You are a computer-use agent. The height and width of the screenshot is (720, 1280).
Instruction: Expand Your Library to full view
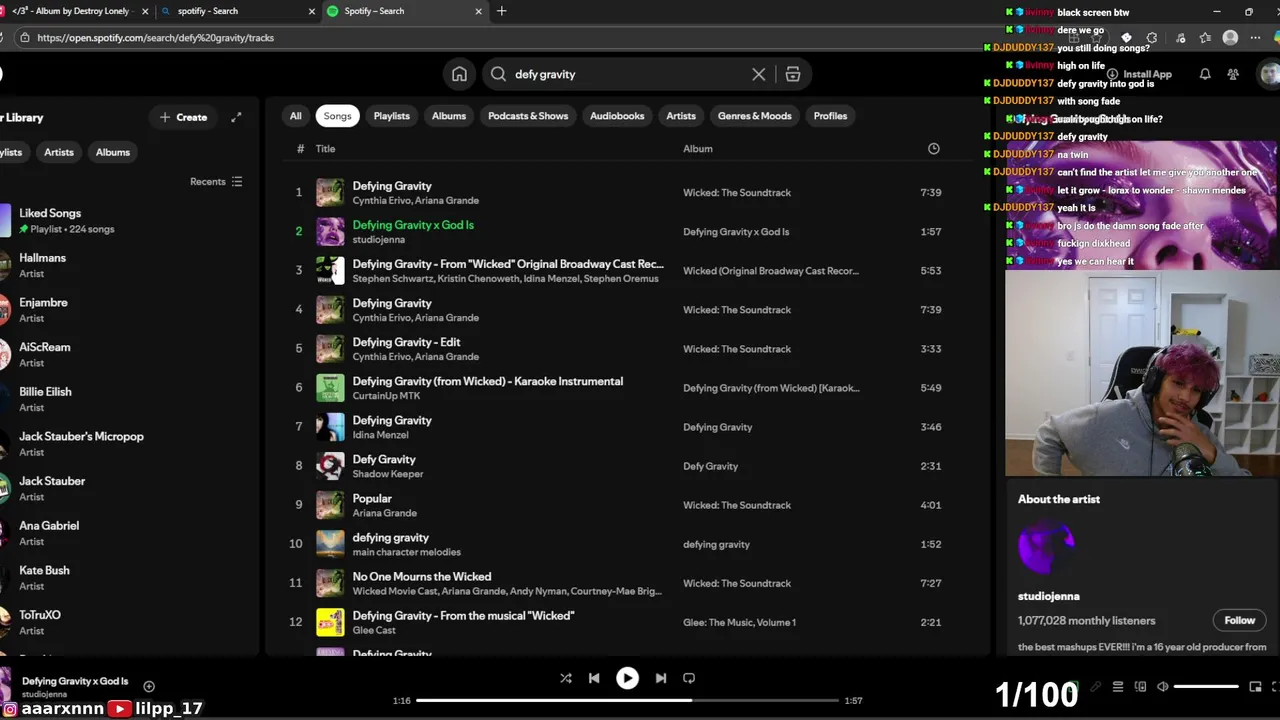(236, 117)
